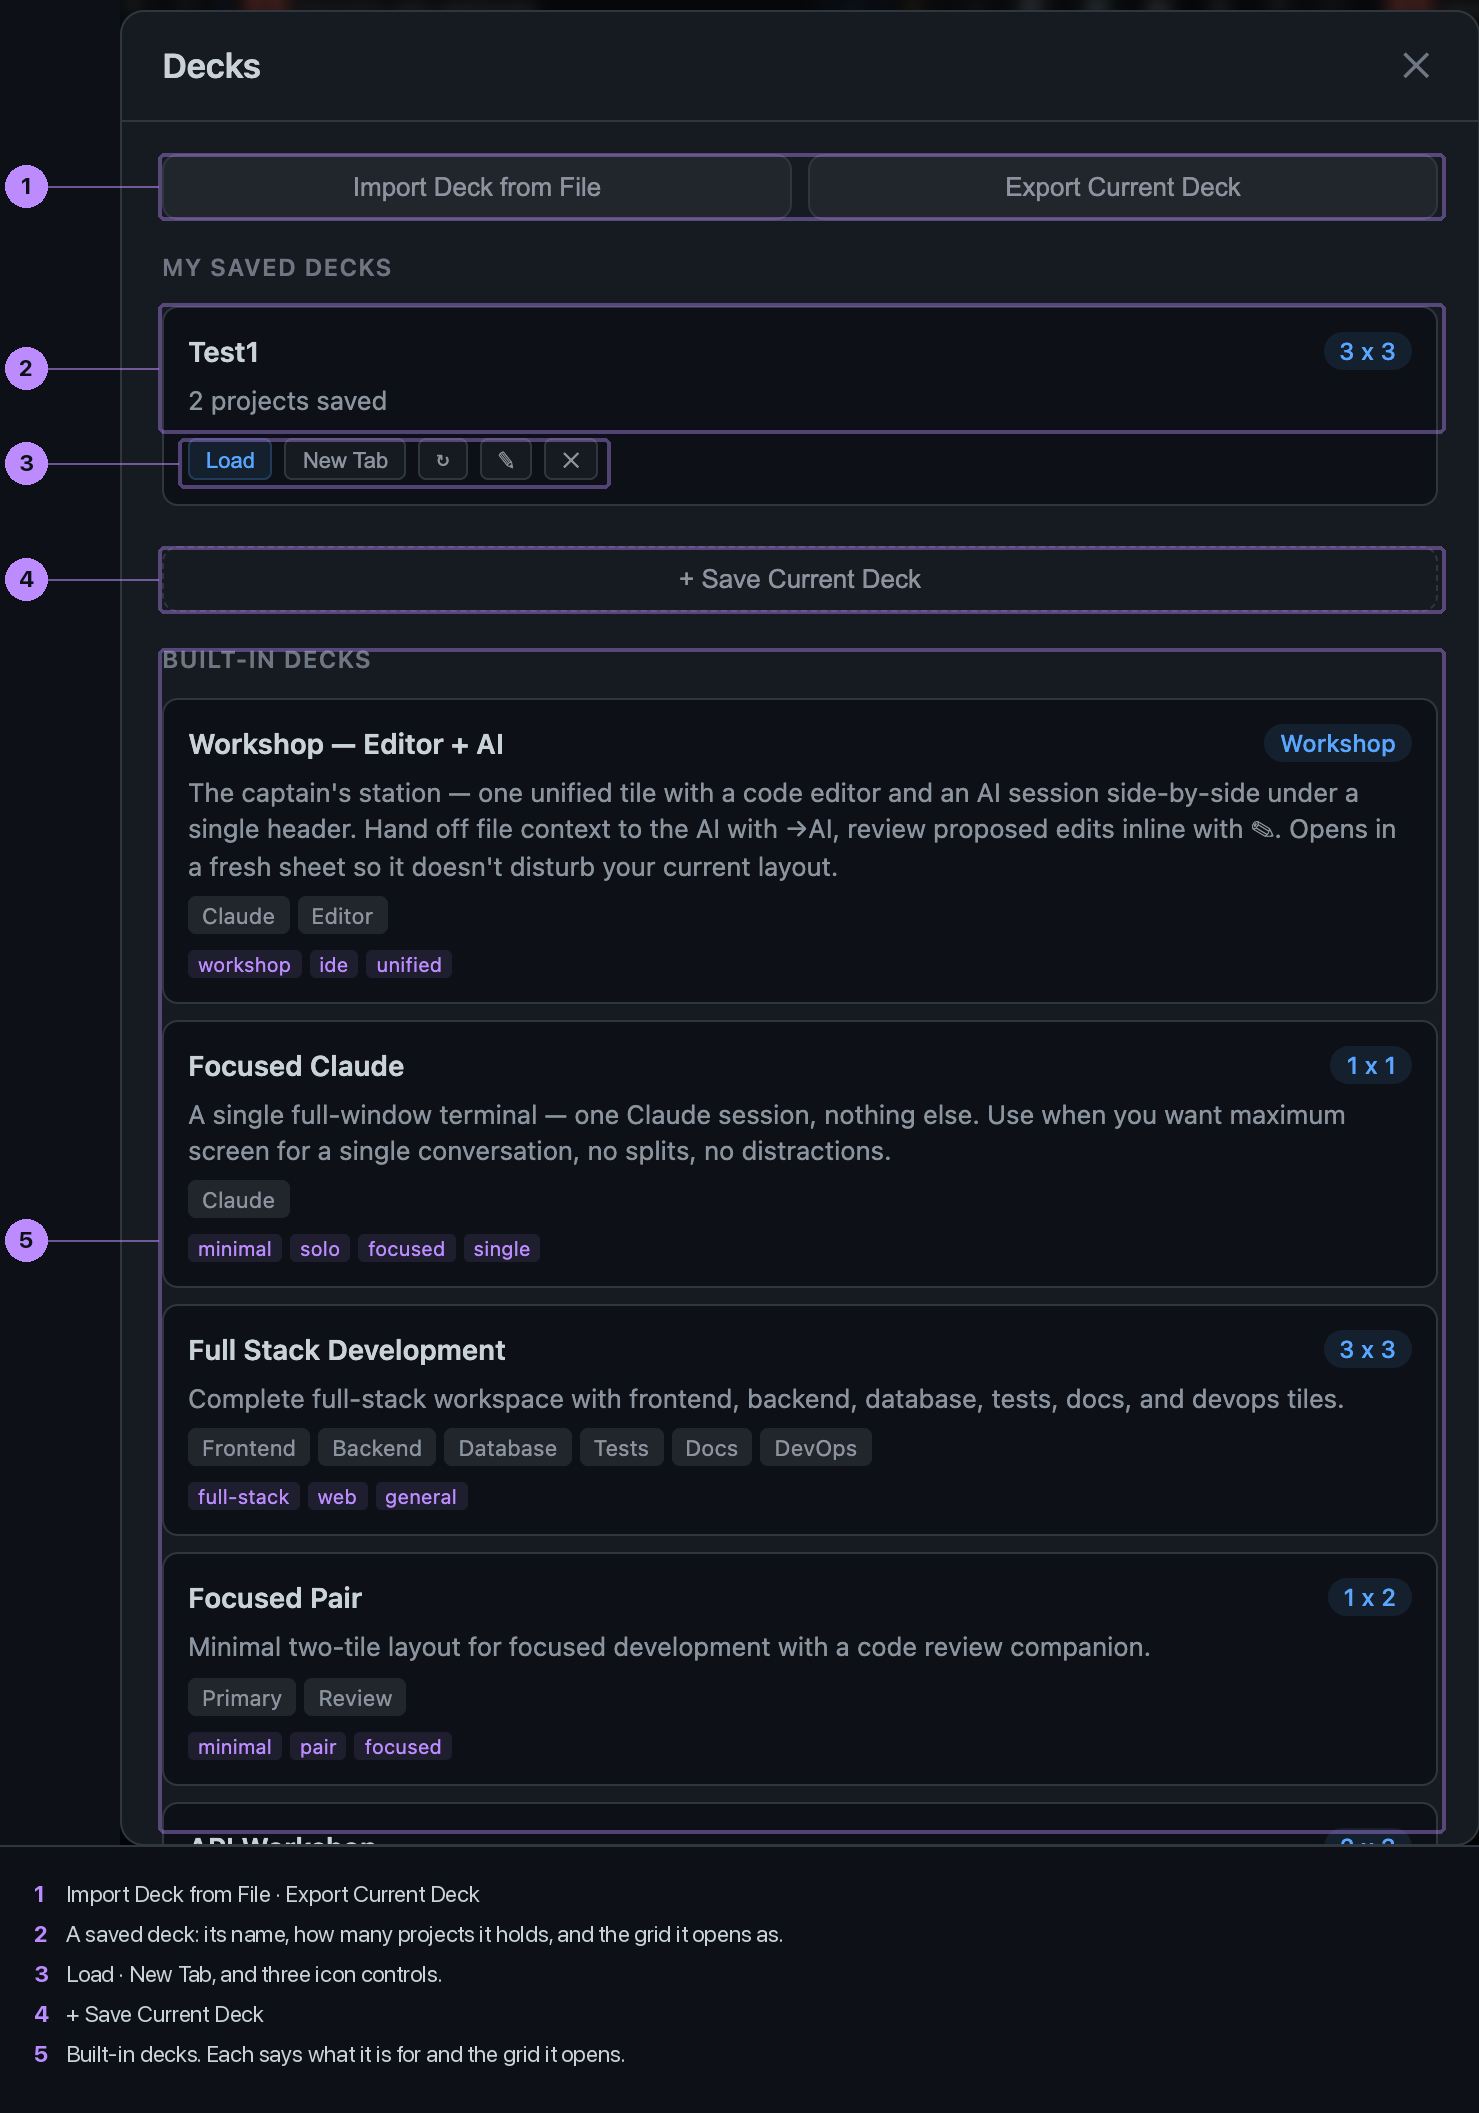
Task: Click the minimal tag in Focused Claude
Action: [x=235, y=1249]
